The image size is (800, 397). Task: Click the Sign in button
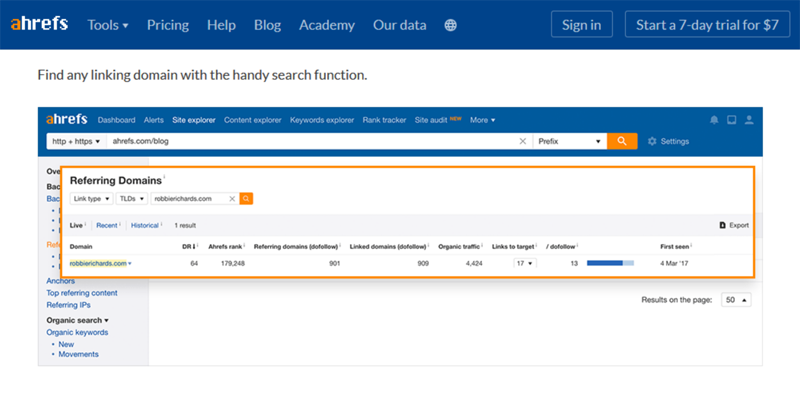click(x=582, y=25)
